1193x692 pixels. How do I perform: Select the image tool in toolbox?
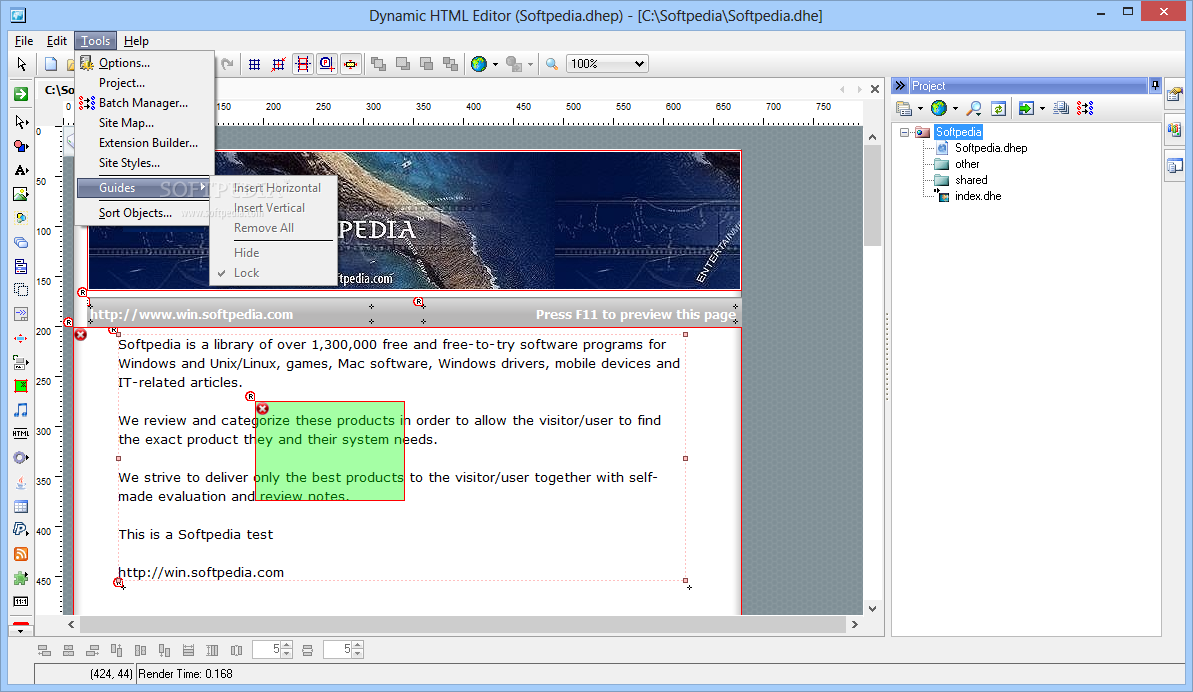(x=21, y=194)
